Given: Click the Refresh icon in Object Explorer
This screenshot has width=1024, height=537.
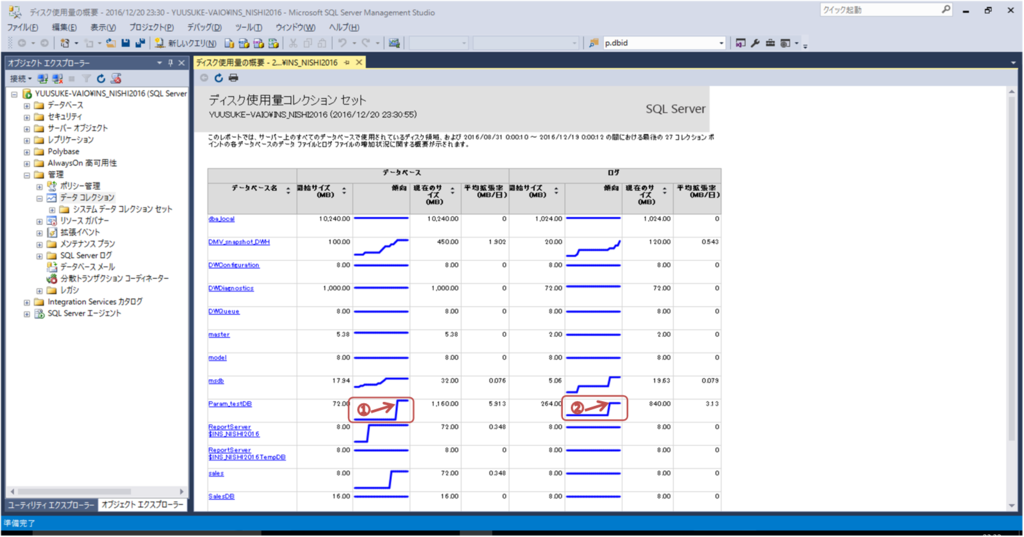Looking at the screenshot, I should [x=101, y=79].
